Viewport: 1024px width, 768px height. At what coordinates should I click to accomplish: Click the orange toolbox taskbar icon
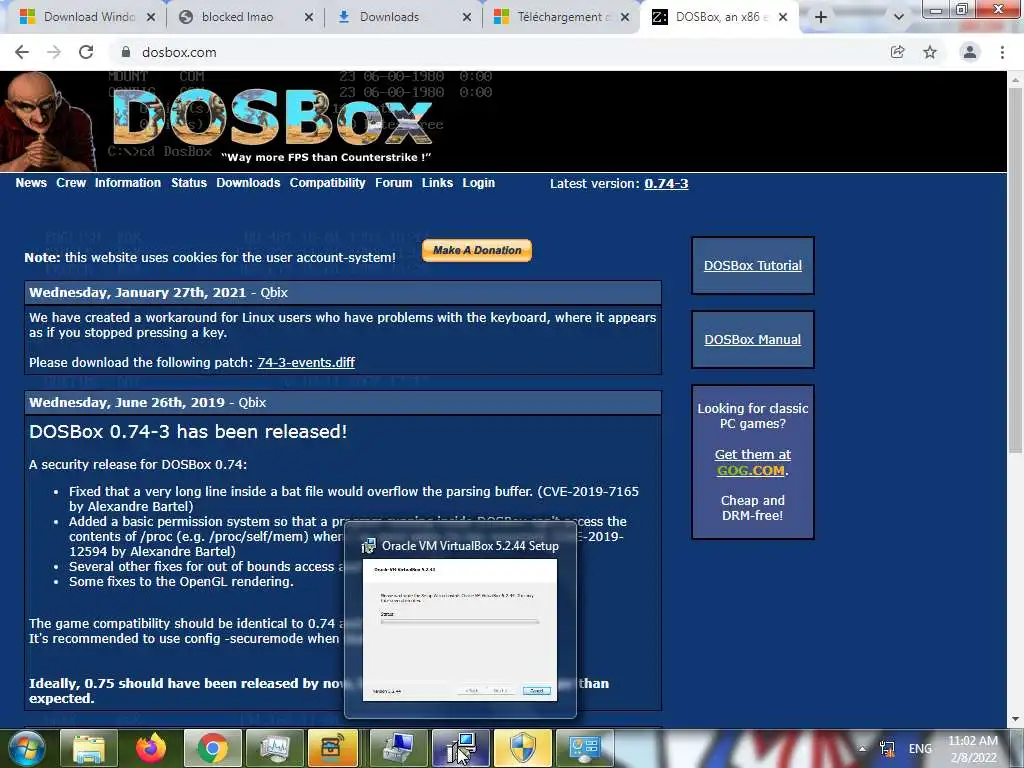click(x=333, y=748)
